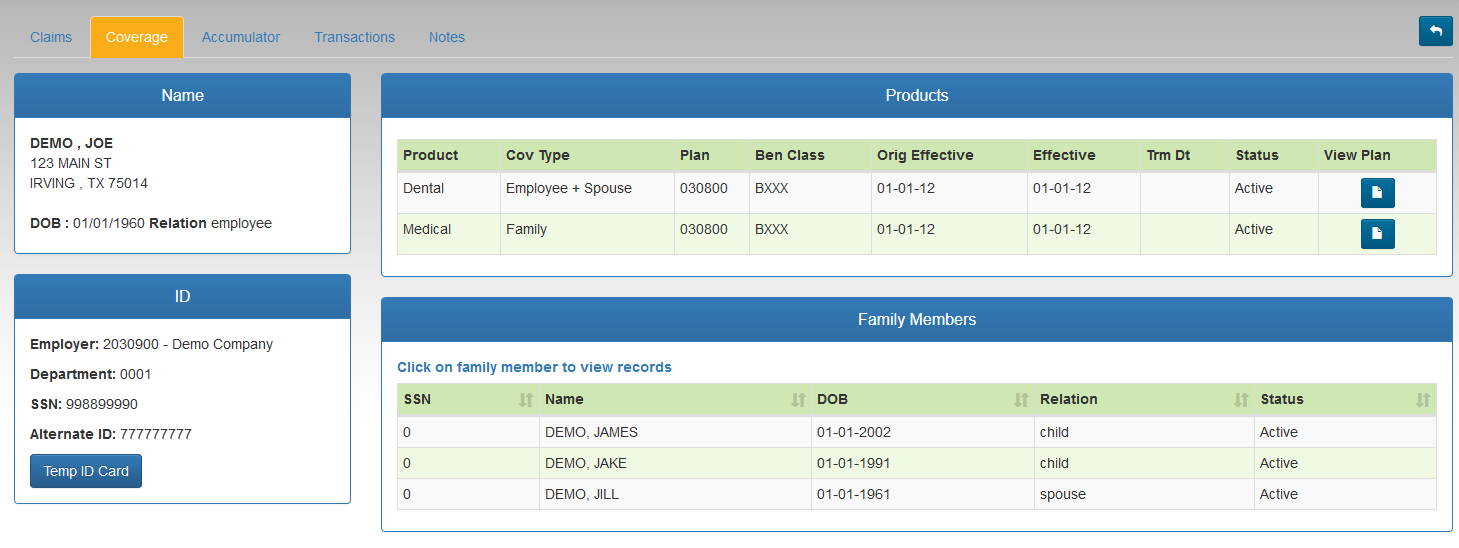Open the Accumulator tab
1459x548 pixels.
[x=241, y=37]
